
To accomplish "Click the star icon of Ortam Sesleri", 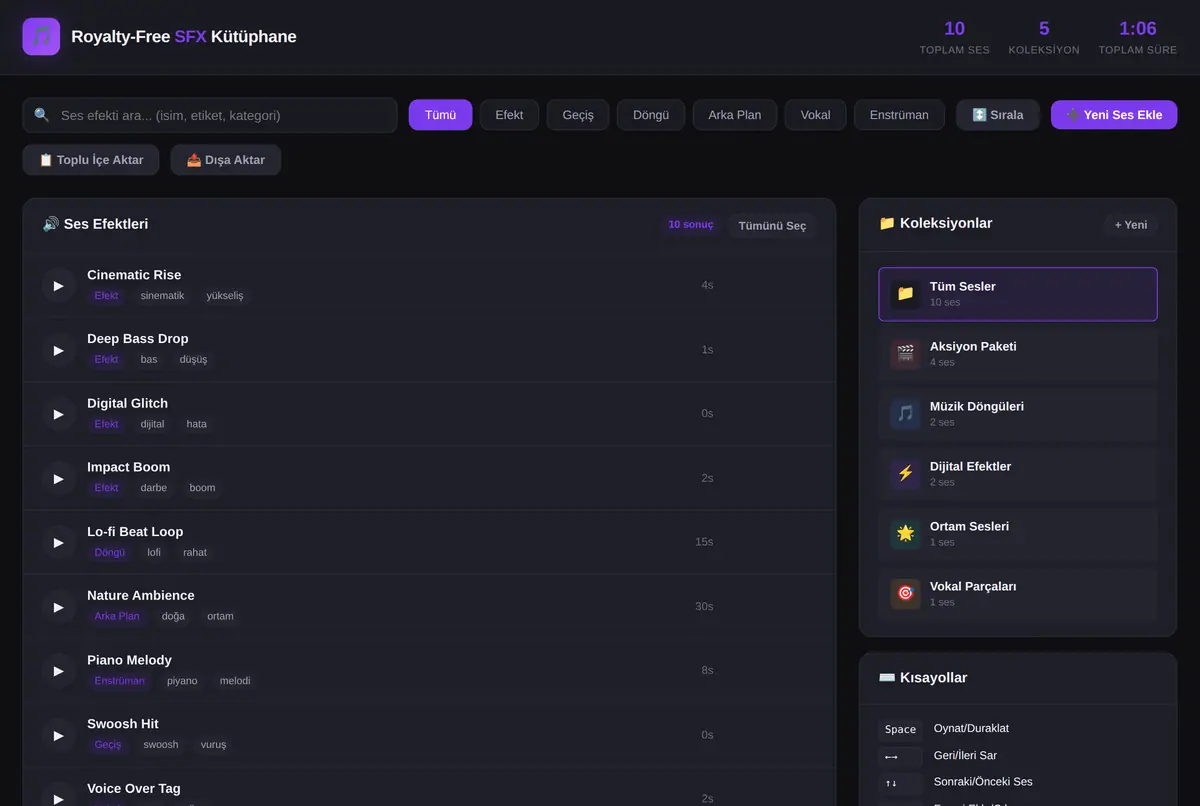I will pos(906,534).
